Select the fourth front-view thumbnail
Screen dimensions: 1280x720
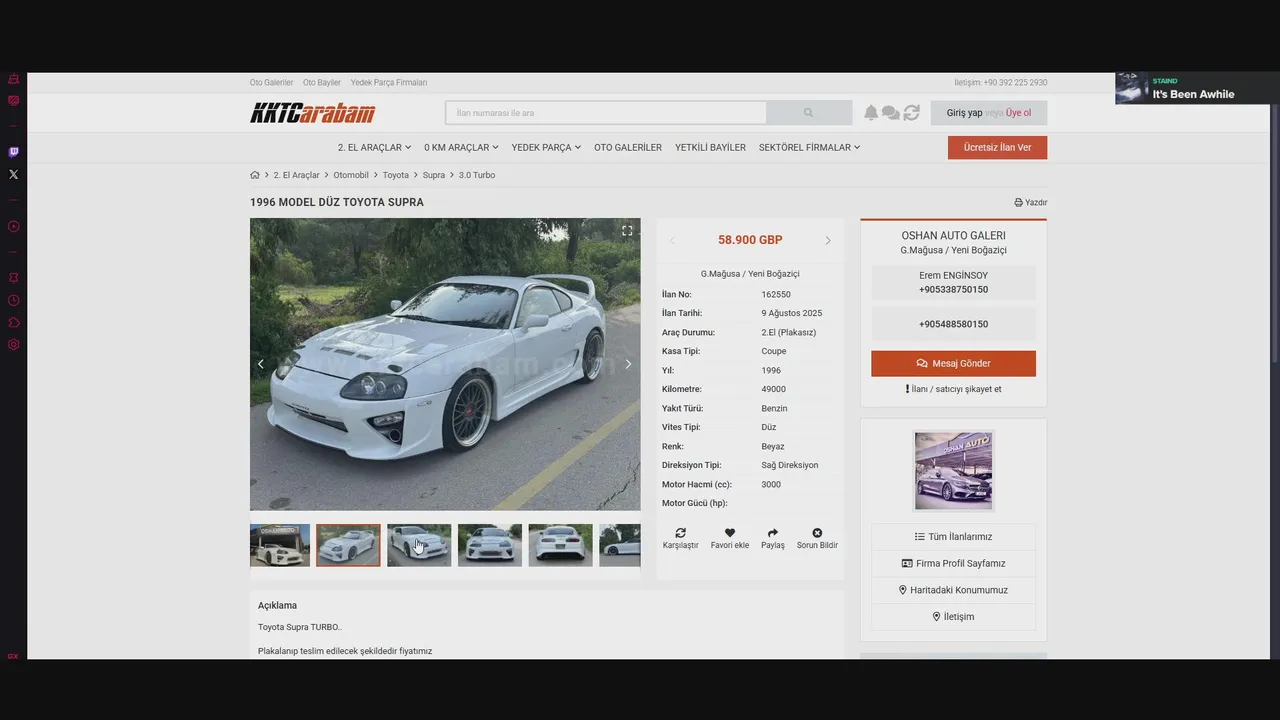(490, 545)
